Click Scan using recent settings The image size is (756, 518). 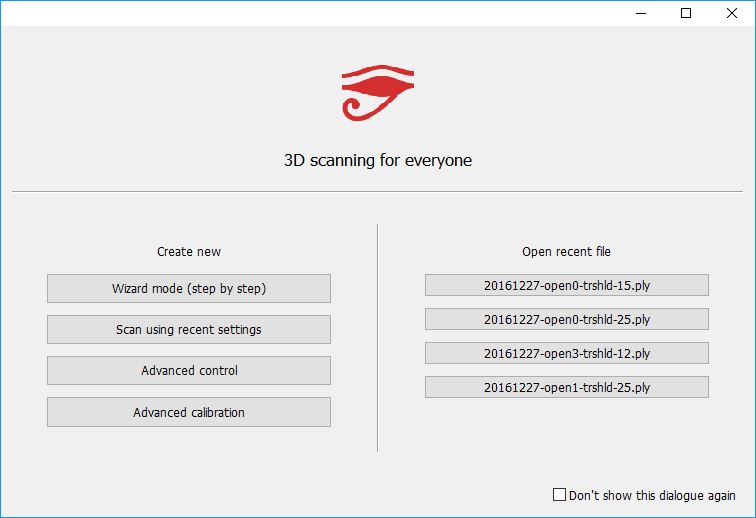click(189, 329)
